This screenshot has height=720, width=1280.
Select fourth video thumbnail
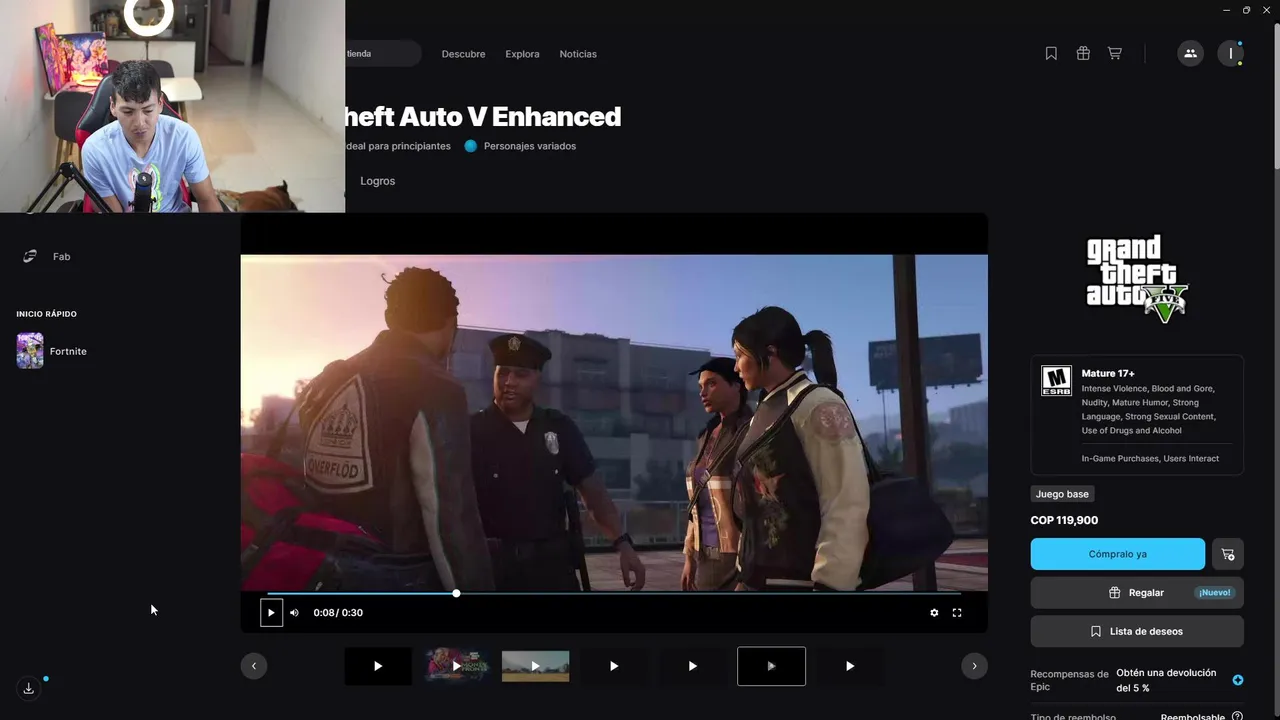point(614,666)
